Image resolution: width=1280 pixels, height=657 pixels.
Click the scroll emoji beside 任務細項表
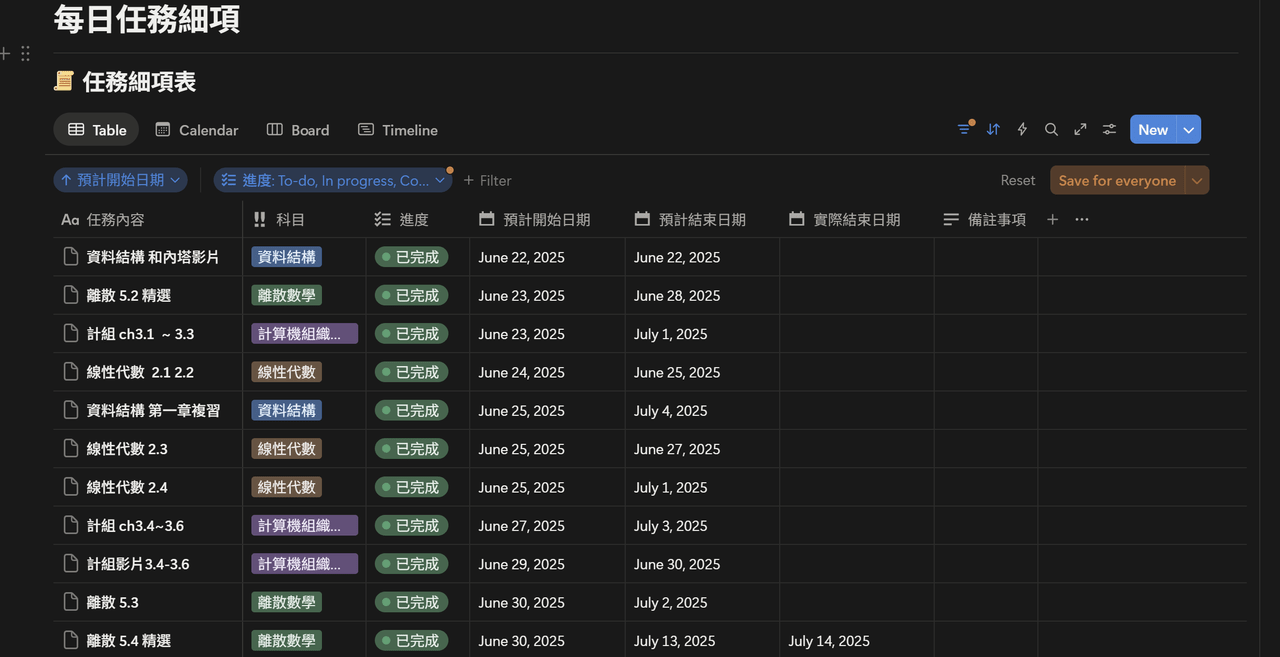point(64,81)
